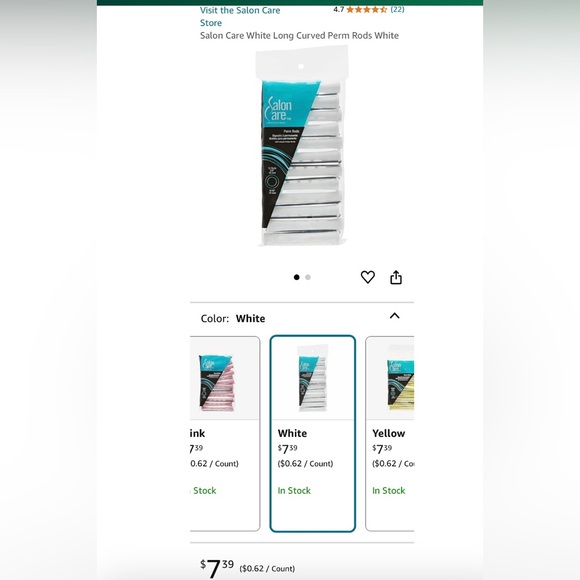Screen dimensions: 580x580
Task: Click the In Stock label under Yellow
Action: (388, 490)
